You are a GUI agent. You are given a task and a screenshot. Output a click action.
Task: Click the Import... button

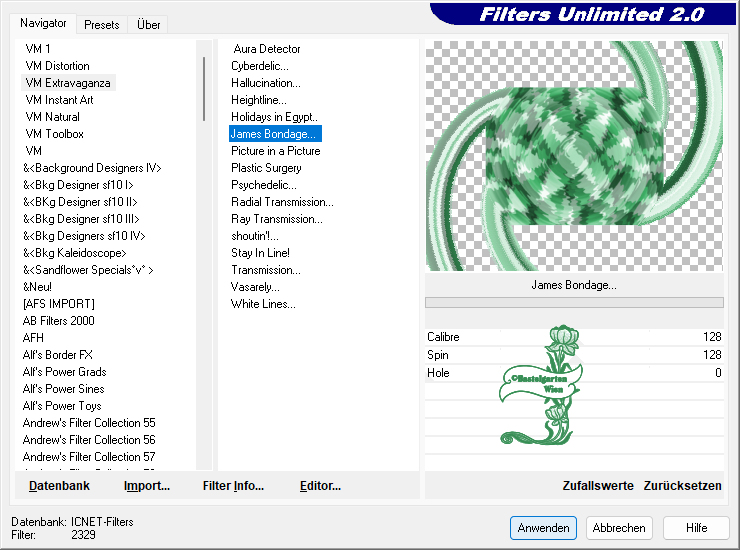coord(147,485)
